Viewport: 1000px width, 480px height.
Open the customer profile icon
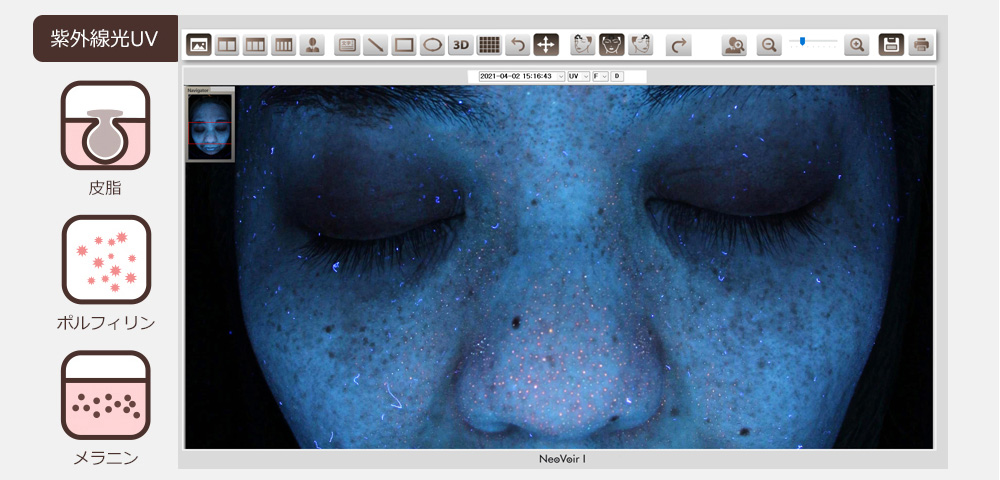coord(312,45)
